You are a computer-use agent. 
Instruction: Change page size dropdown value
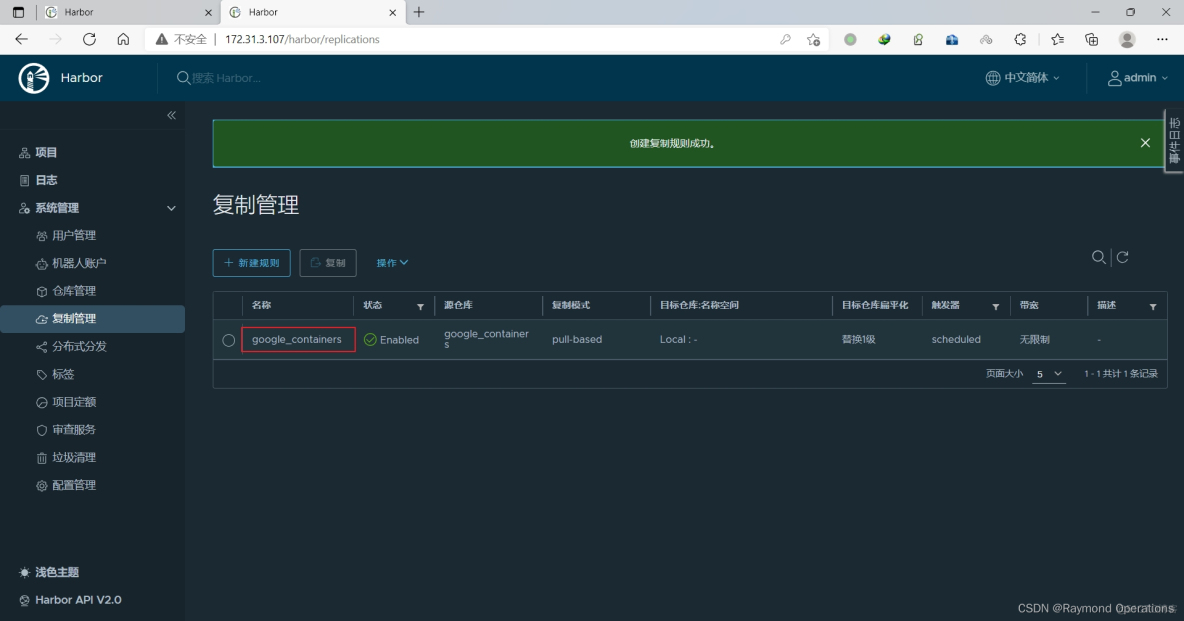click(1049, 374)
